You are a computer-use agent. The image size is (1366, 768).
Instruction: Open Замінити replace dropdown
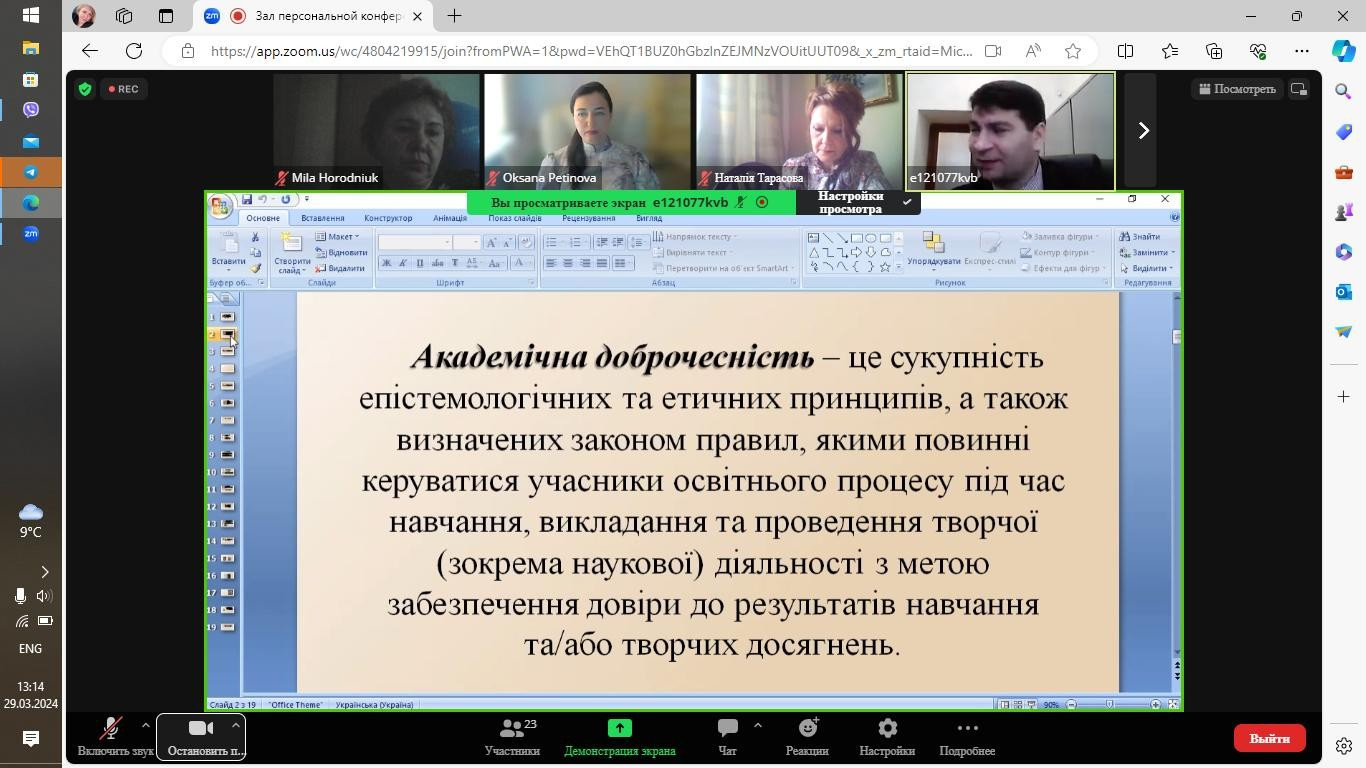(1146, 252)
